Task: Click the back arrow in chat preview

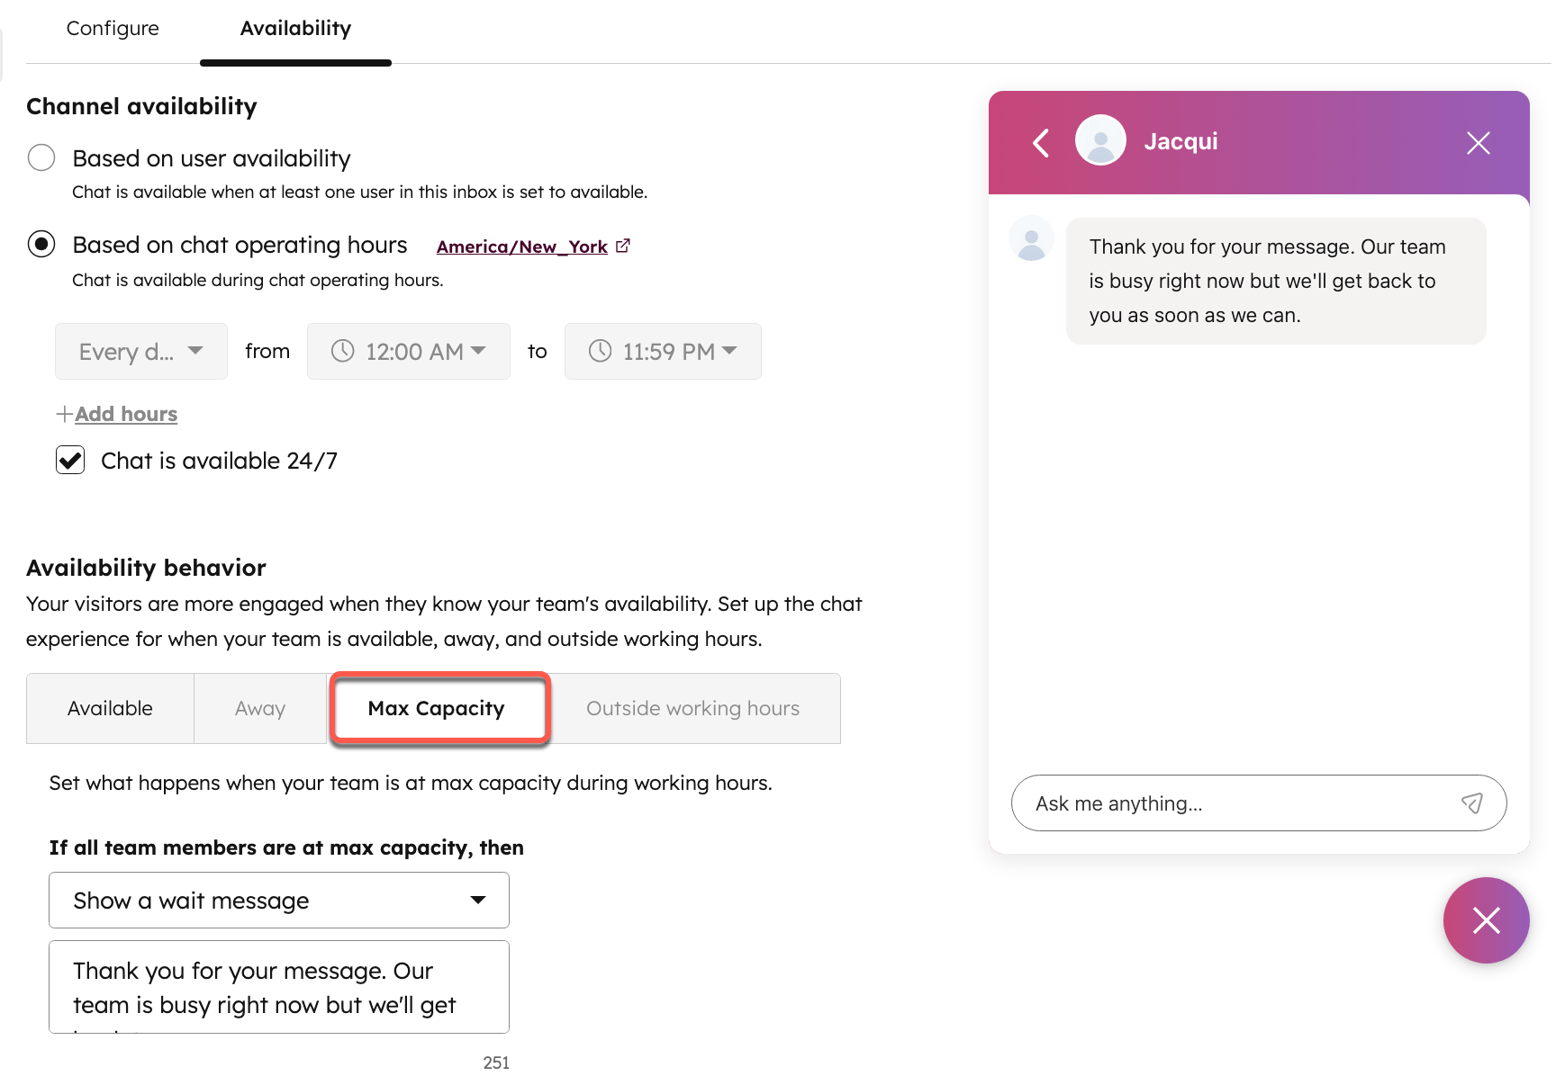Action: point(1041,143)
